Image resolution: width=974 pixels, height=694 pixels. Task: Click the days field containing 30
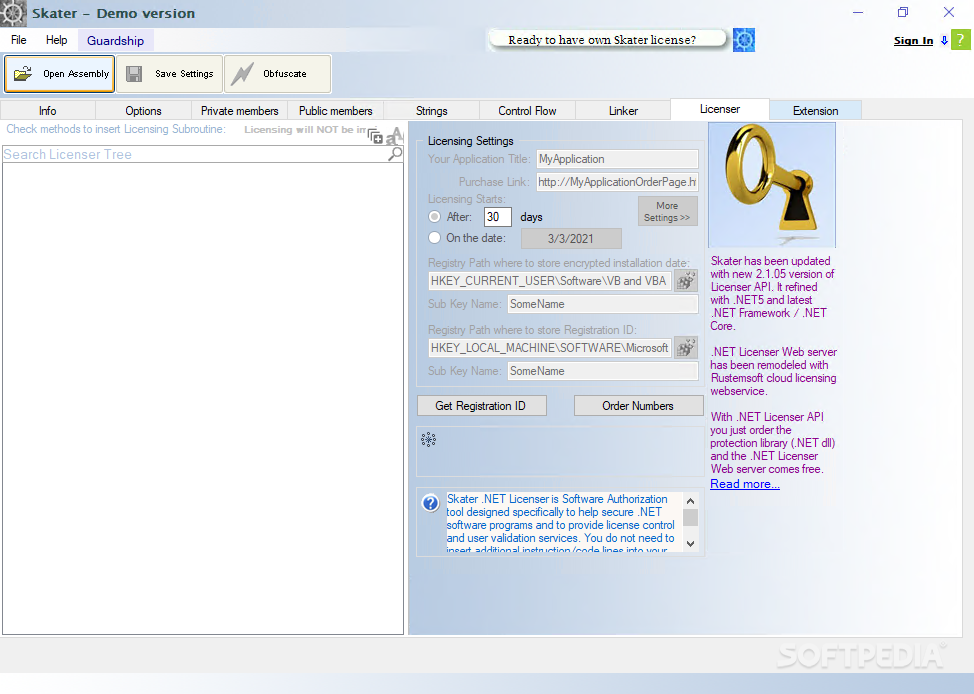[498, 217]
